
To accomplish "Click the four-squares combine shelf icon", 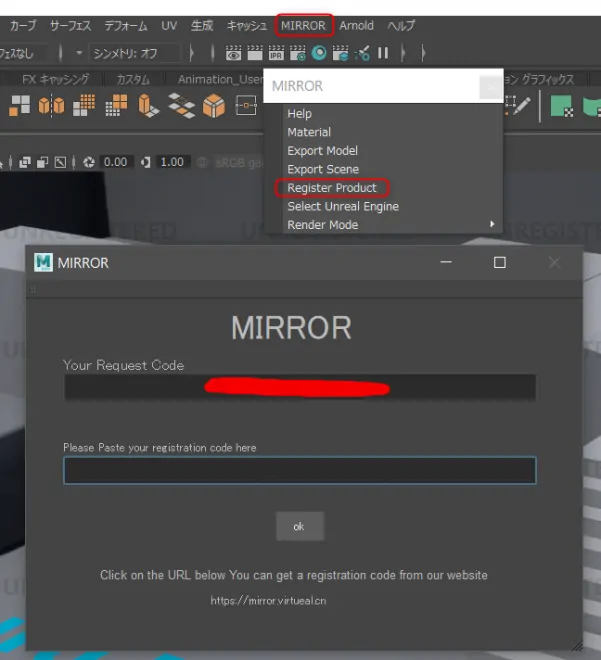I will (x=19, y=105).
